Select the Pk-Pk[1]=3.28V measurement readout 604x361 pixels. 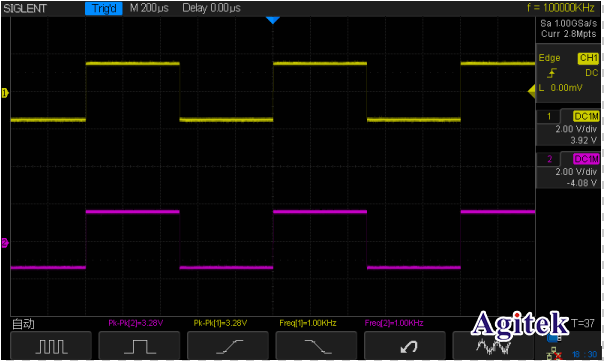click(220, 323)
